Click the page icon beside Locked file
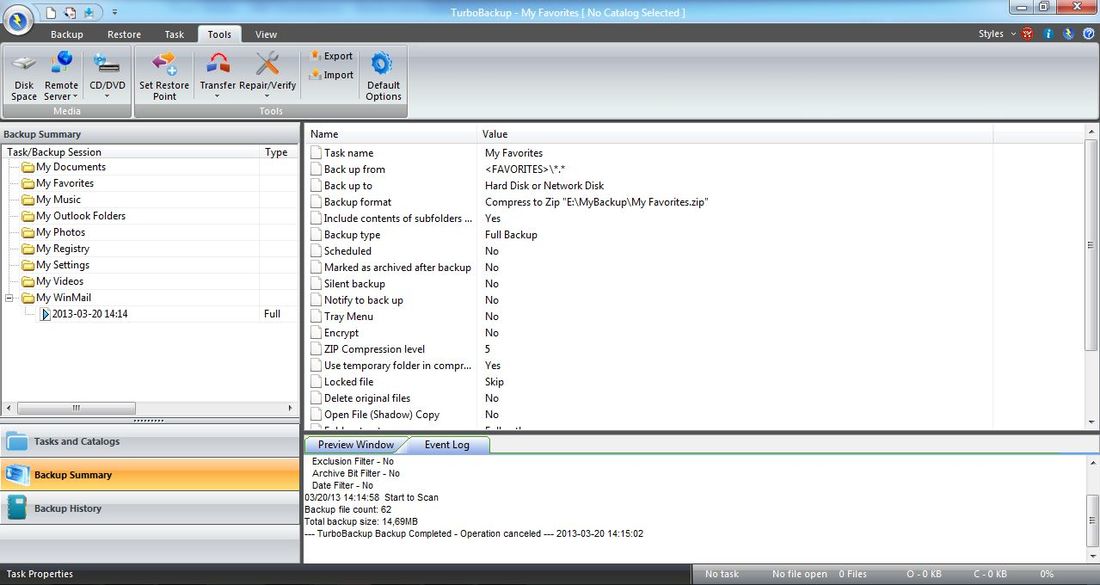The image size is (1100, 585). 316,382
